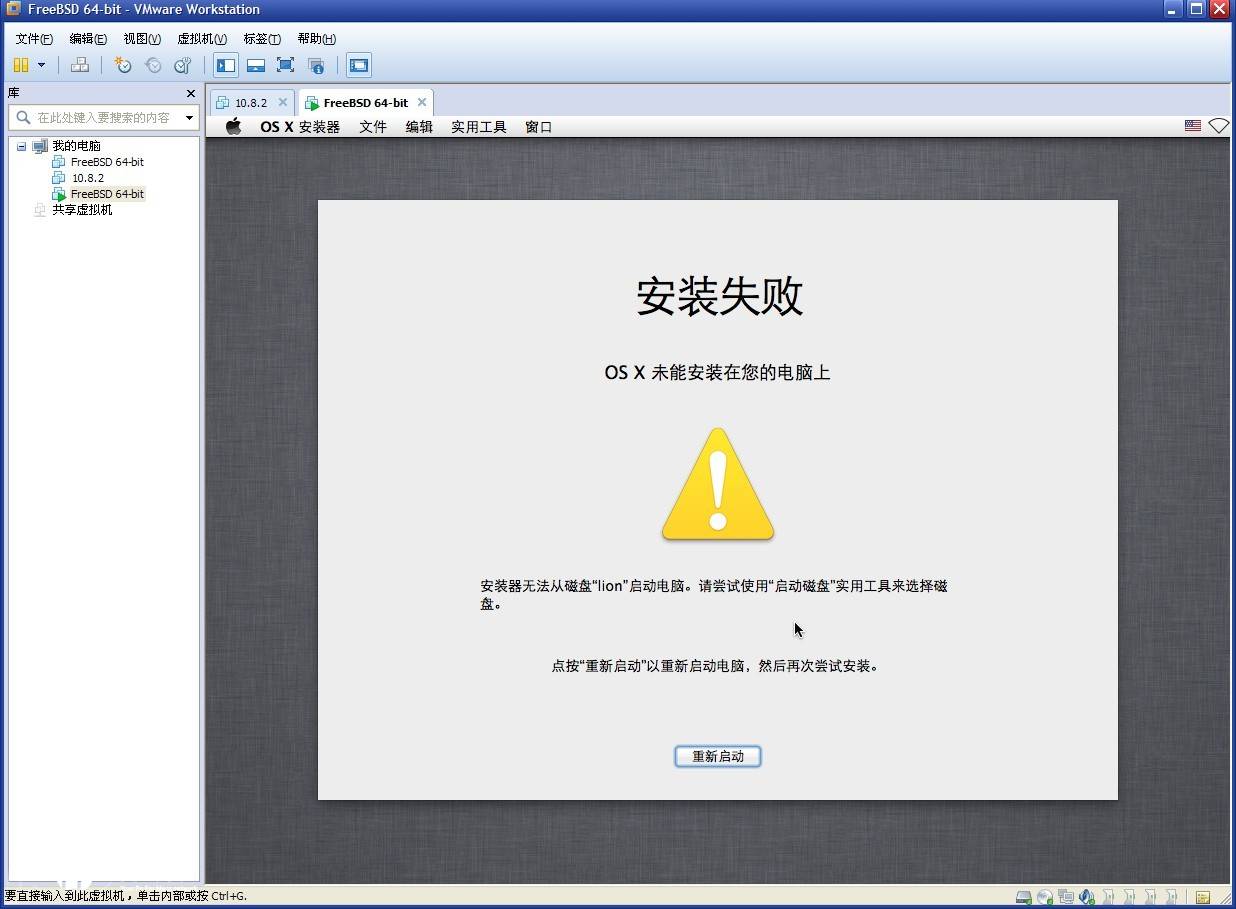The image size is (1236, 909).
Task: Toggle the console view thumbnail bar
Action: click(255, 64)
